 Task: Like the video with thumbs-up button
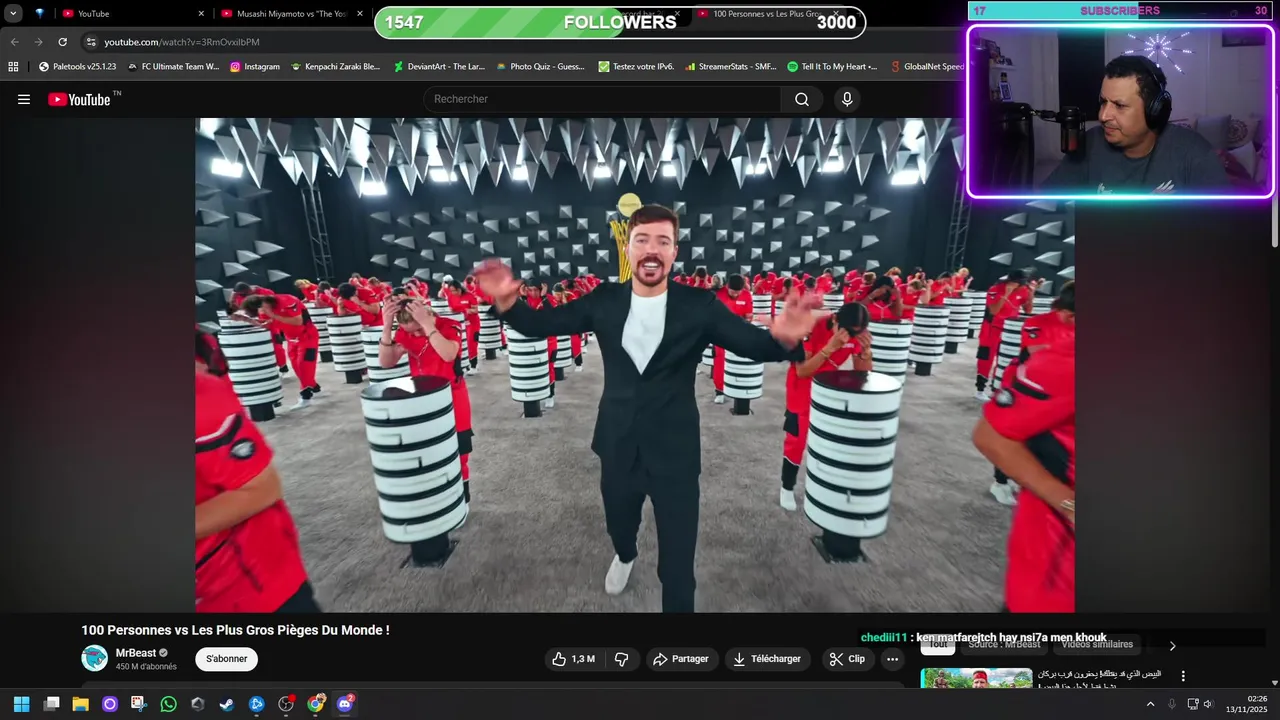(573, 659)
